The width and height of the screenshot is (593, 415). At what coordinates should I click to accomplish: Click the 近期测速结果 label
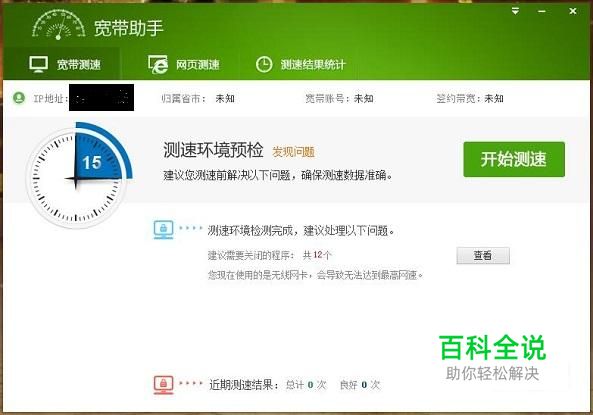(x=244, y=385)
